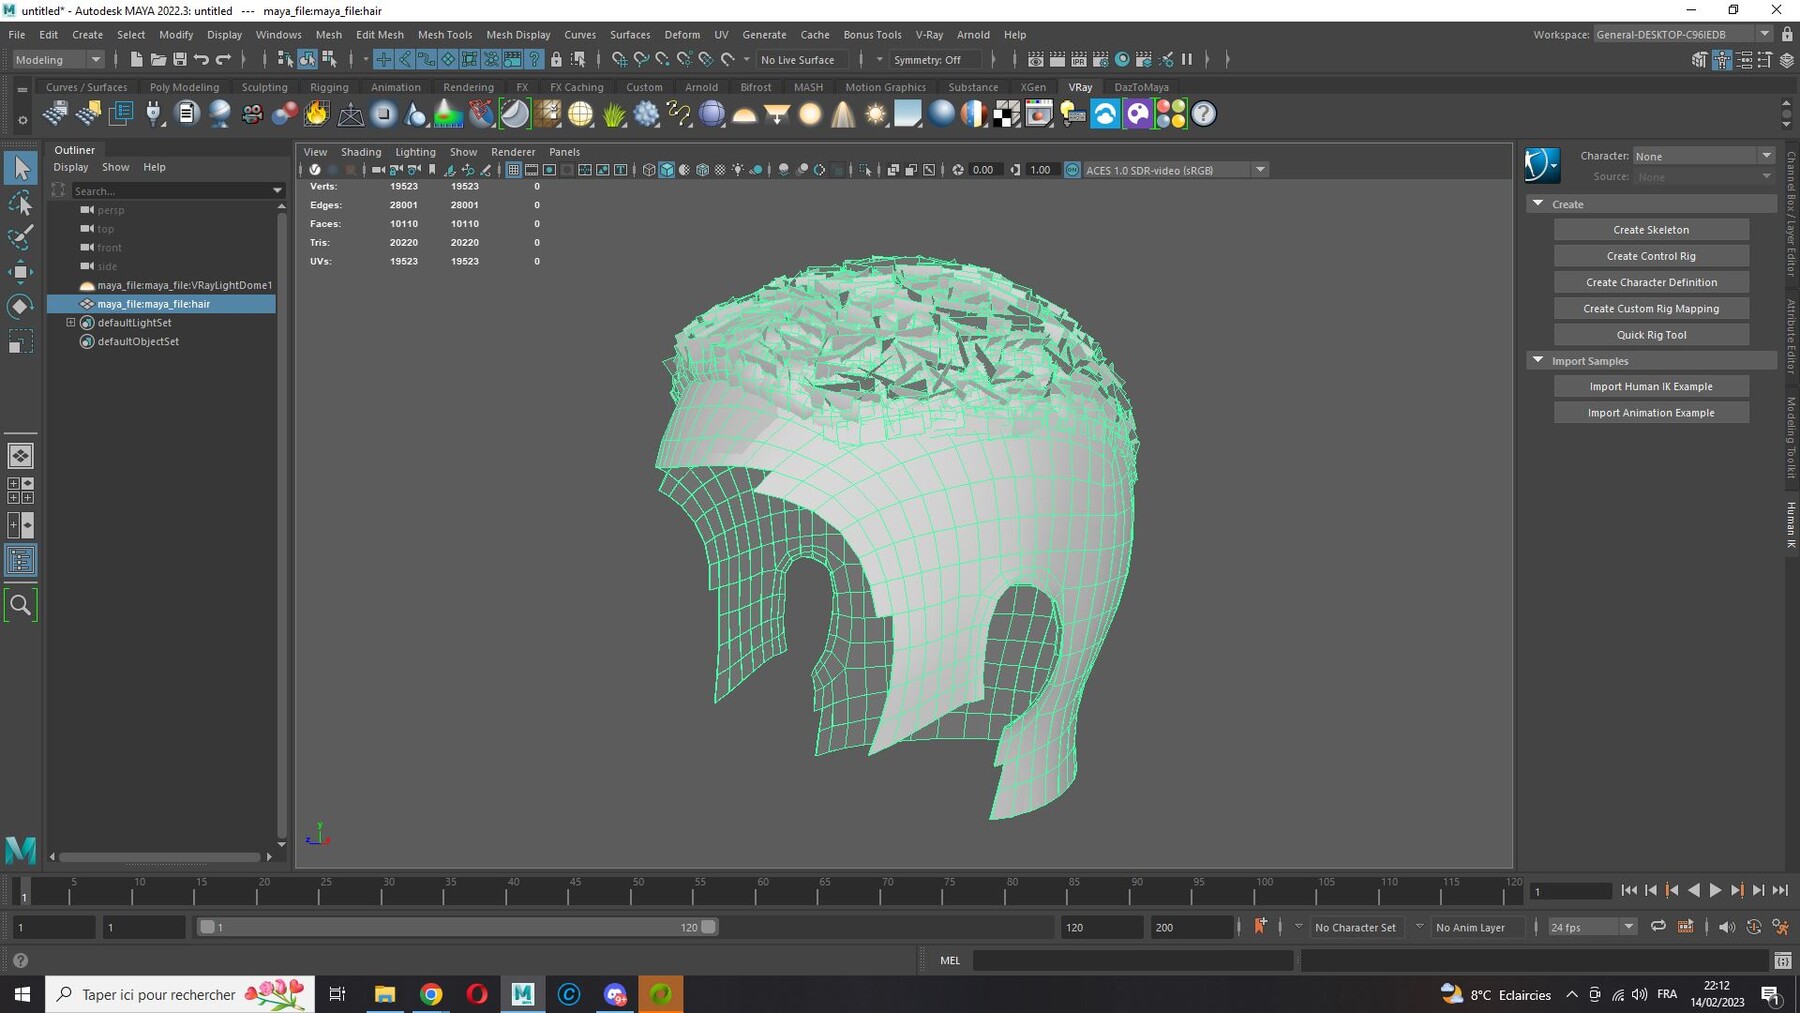The height and width of the screenshot is (1013, 1800).
Task: Open the V-Ray help question-mark shelf icon
Action: [1204, 114]
